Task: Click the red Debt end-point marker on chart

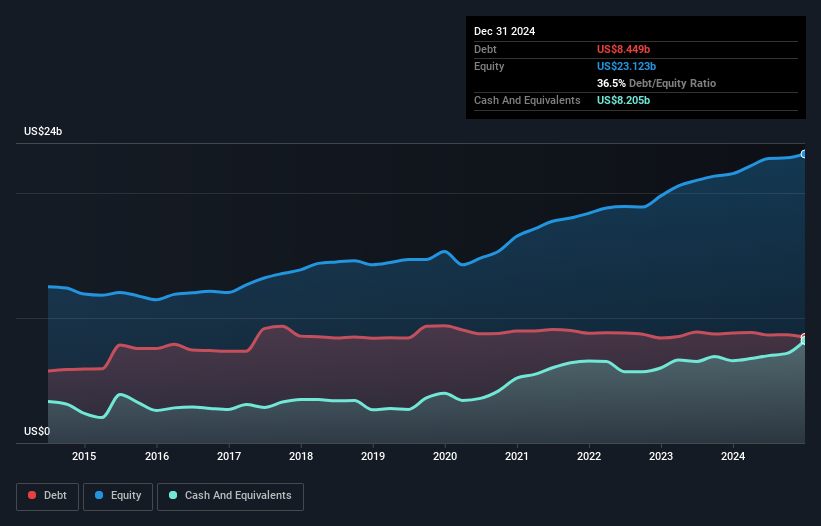Action: click(804, 337)
